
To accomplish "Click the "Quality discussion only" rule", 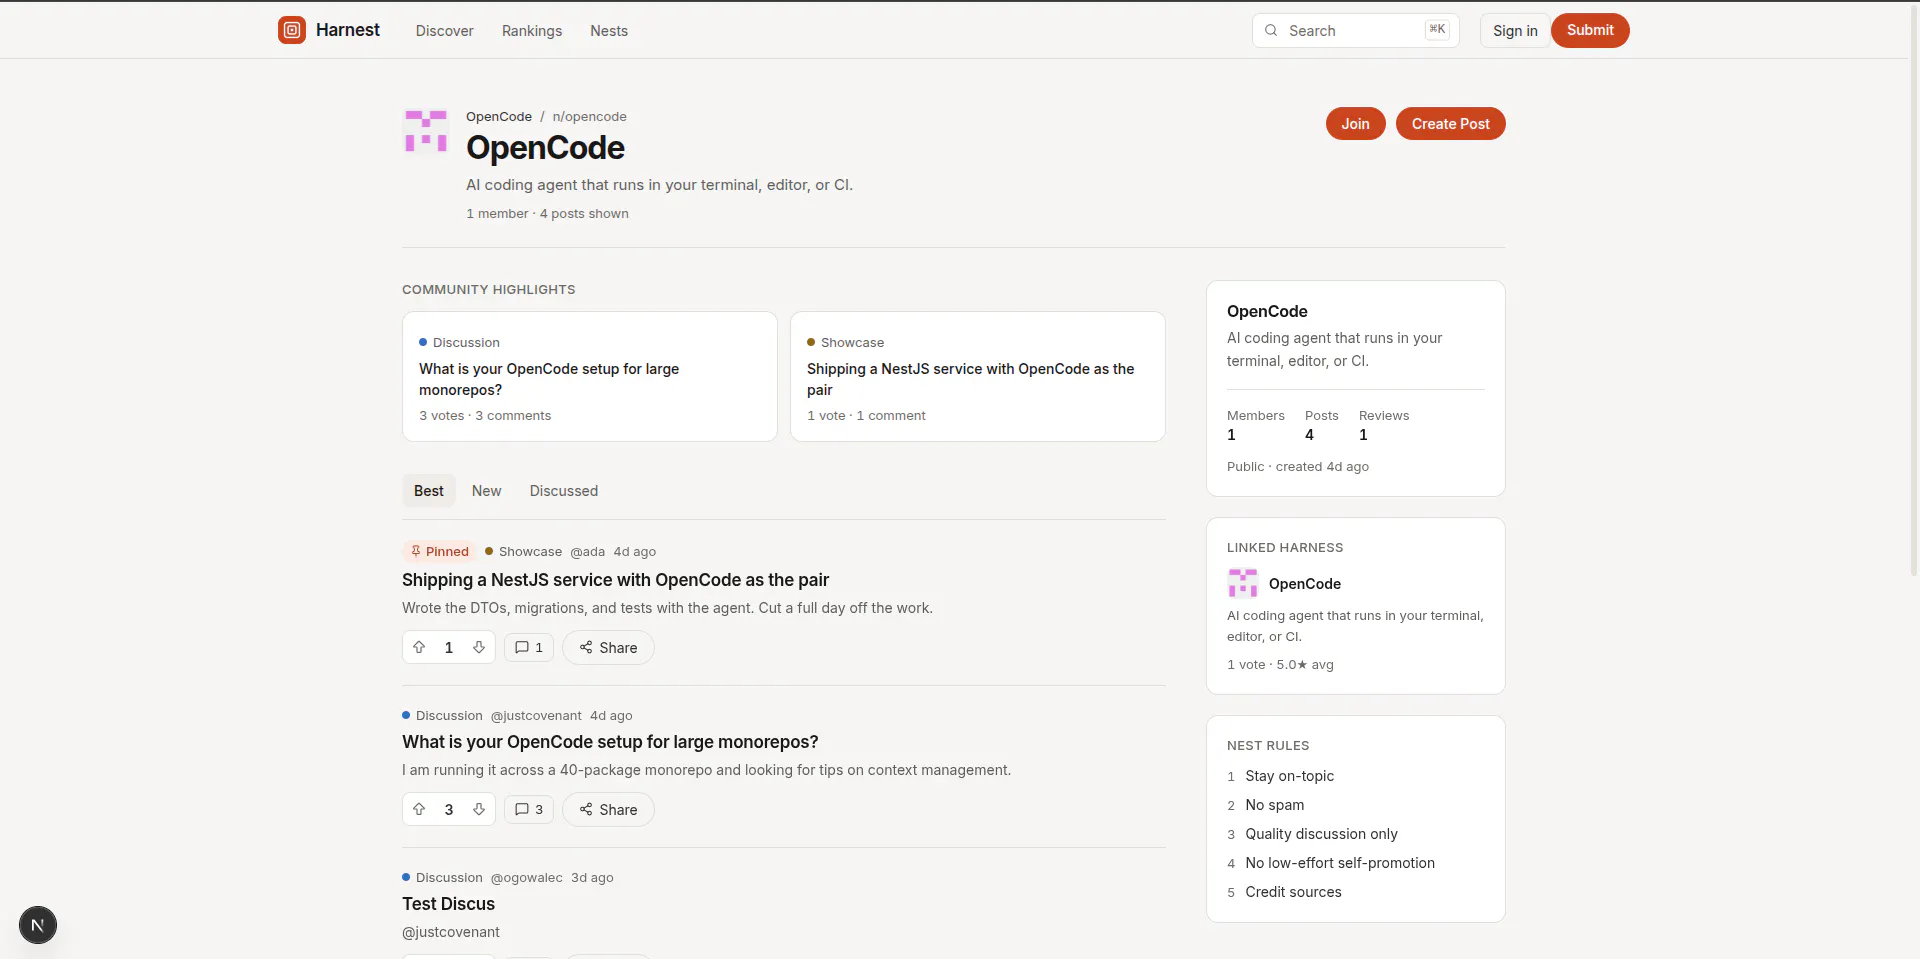I will [x=1321, y=834].
